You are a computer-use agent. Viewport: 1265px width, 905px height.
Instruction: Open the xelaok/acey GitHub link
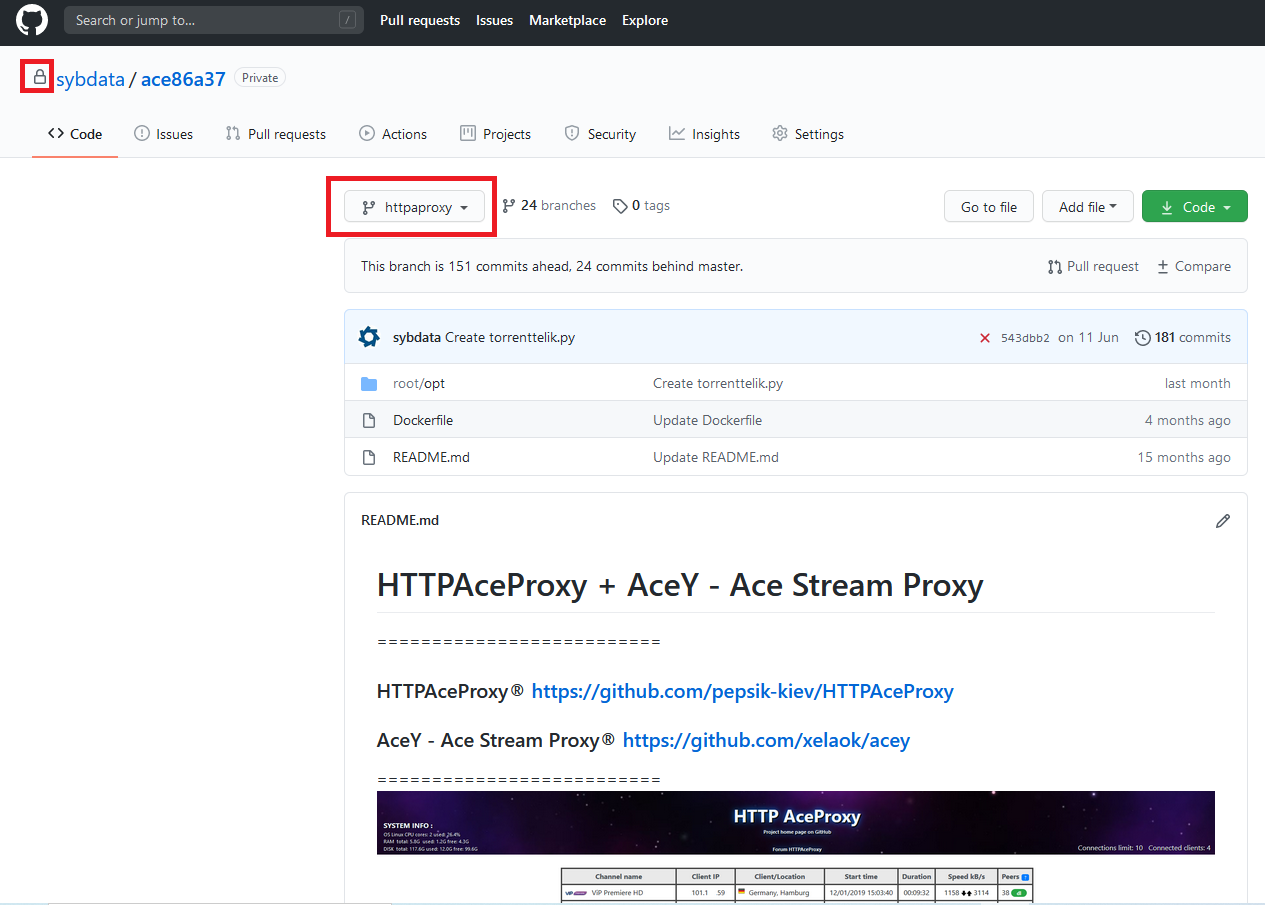766,740
